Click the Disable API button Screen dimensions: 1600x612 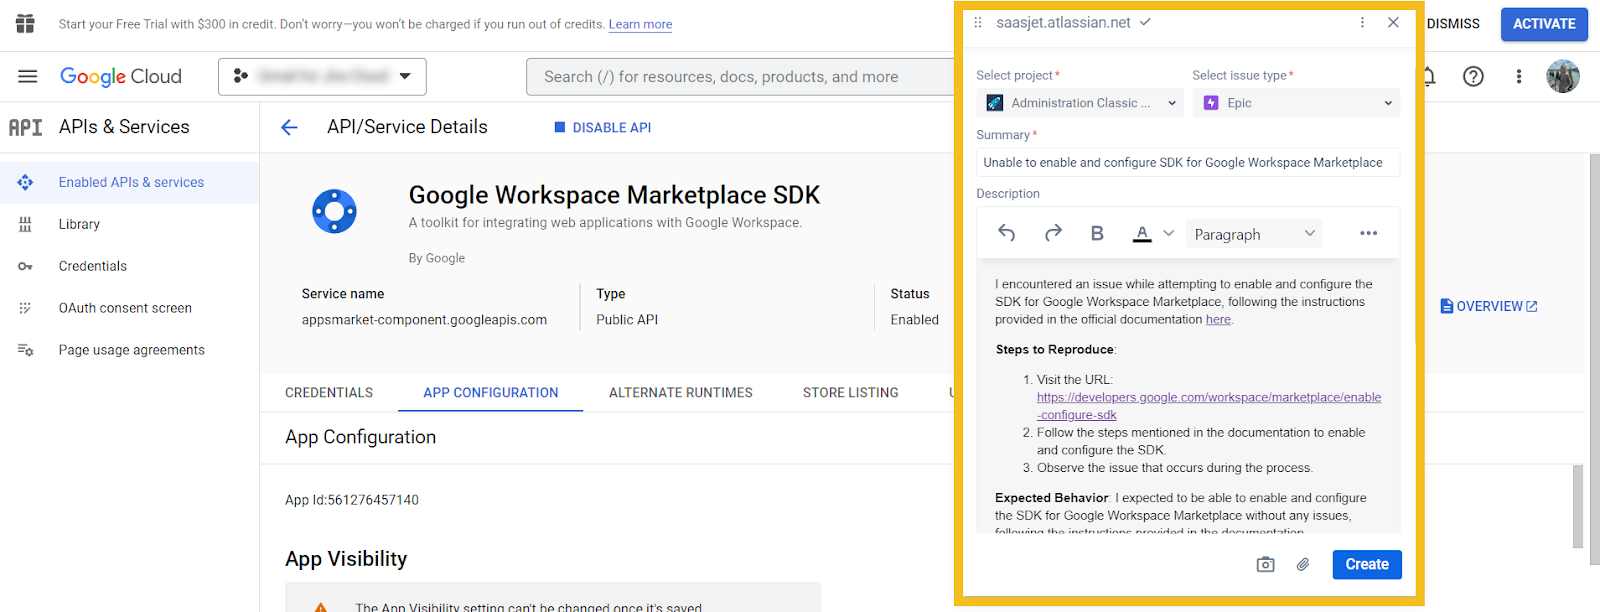pos(603,128)
